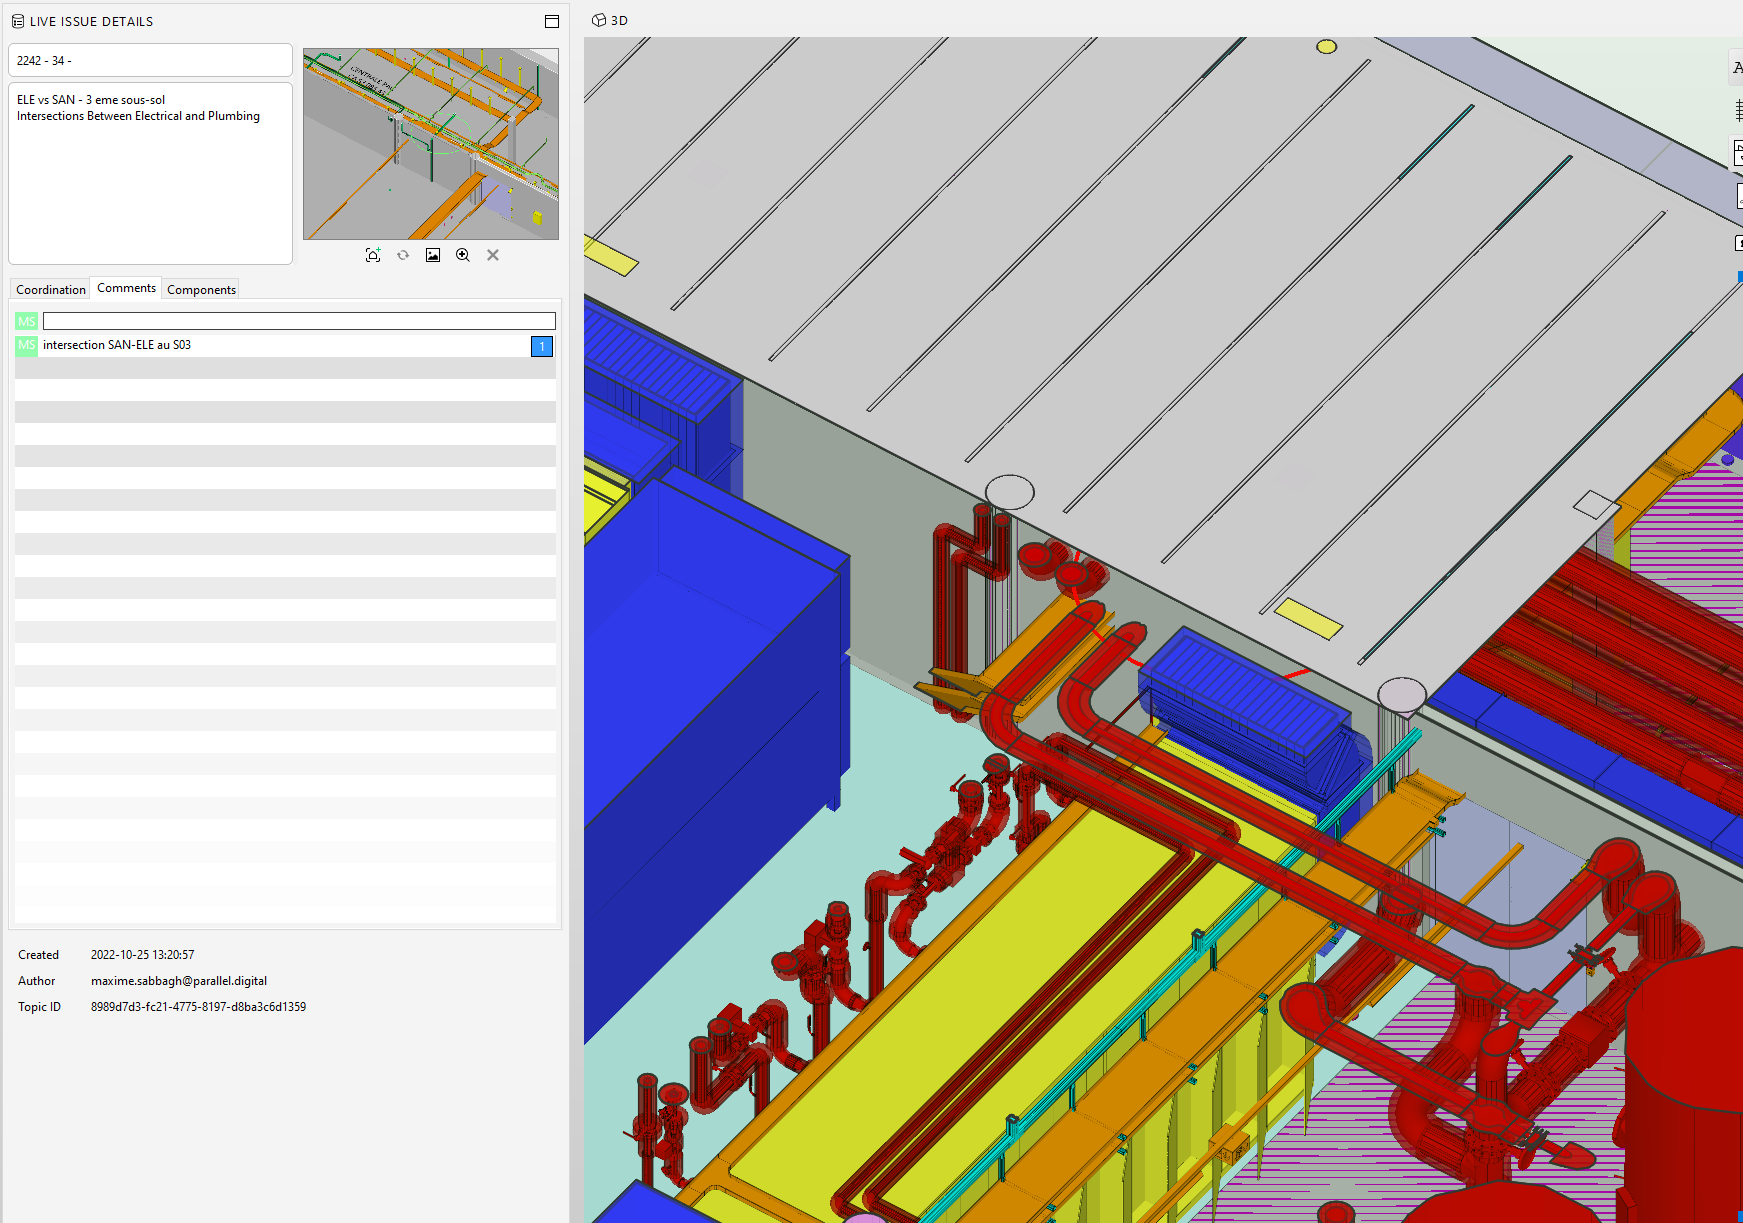Click into the new comment input field
This screenshot has width=1743, height=1223.
299,321
